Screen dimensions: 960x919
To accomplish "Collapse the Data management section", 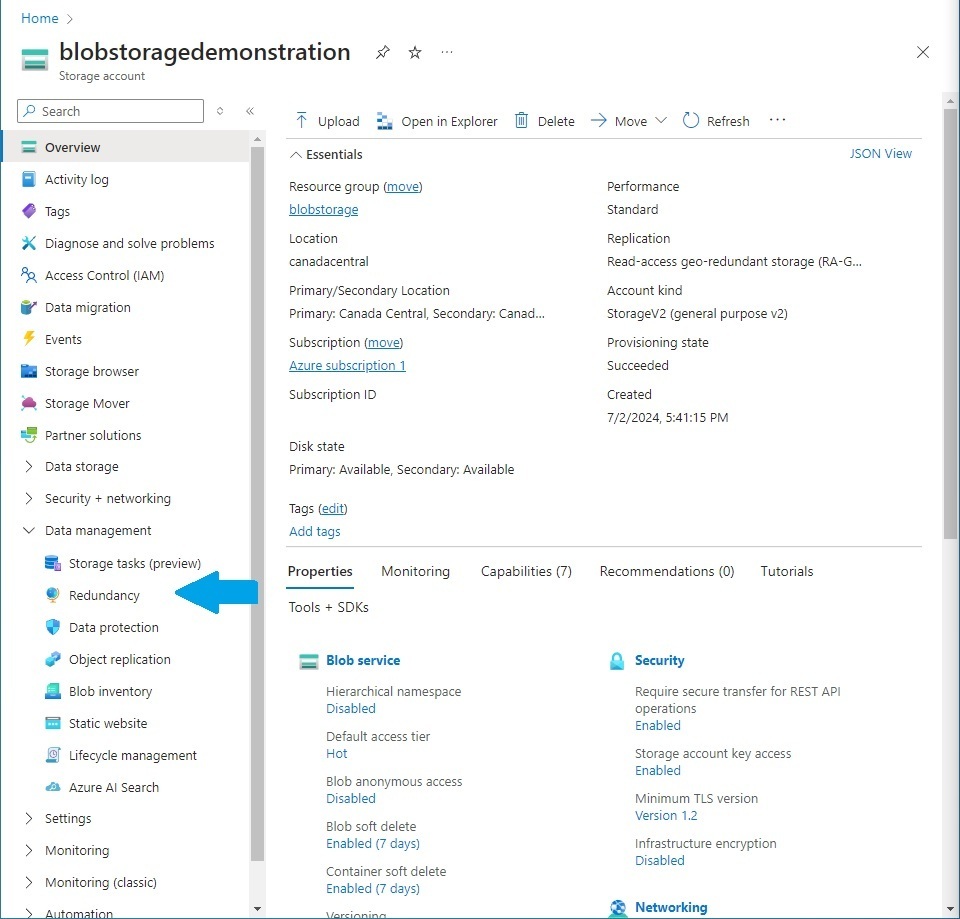I will [28, 530].
